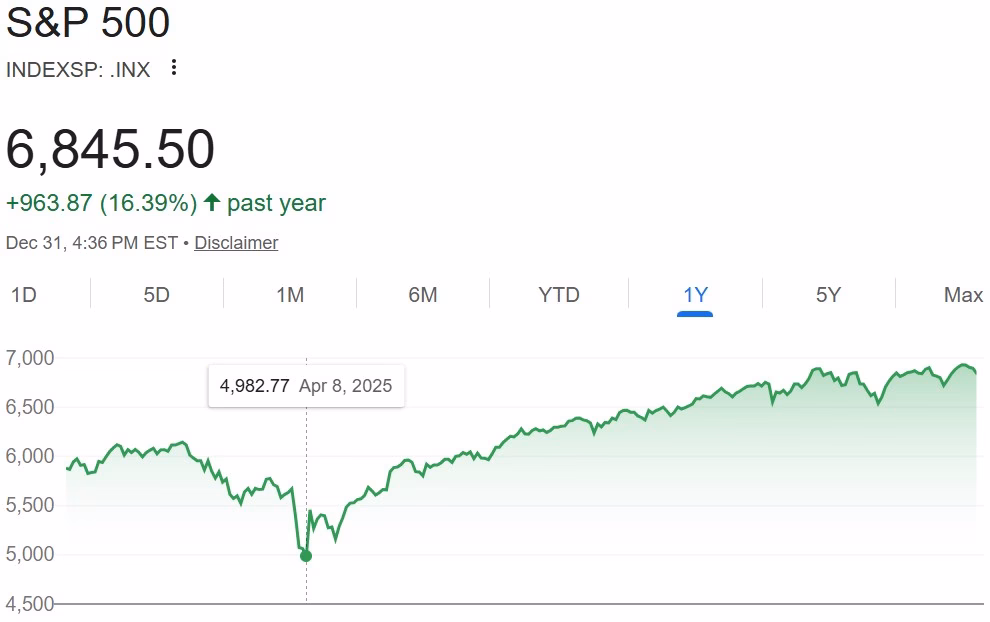Select the green data point marker on the chart

pyautogui.click(x=306, y=554)
